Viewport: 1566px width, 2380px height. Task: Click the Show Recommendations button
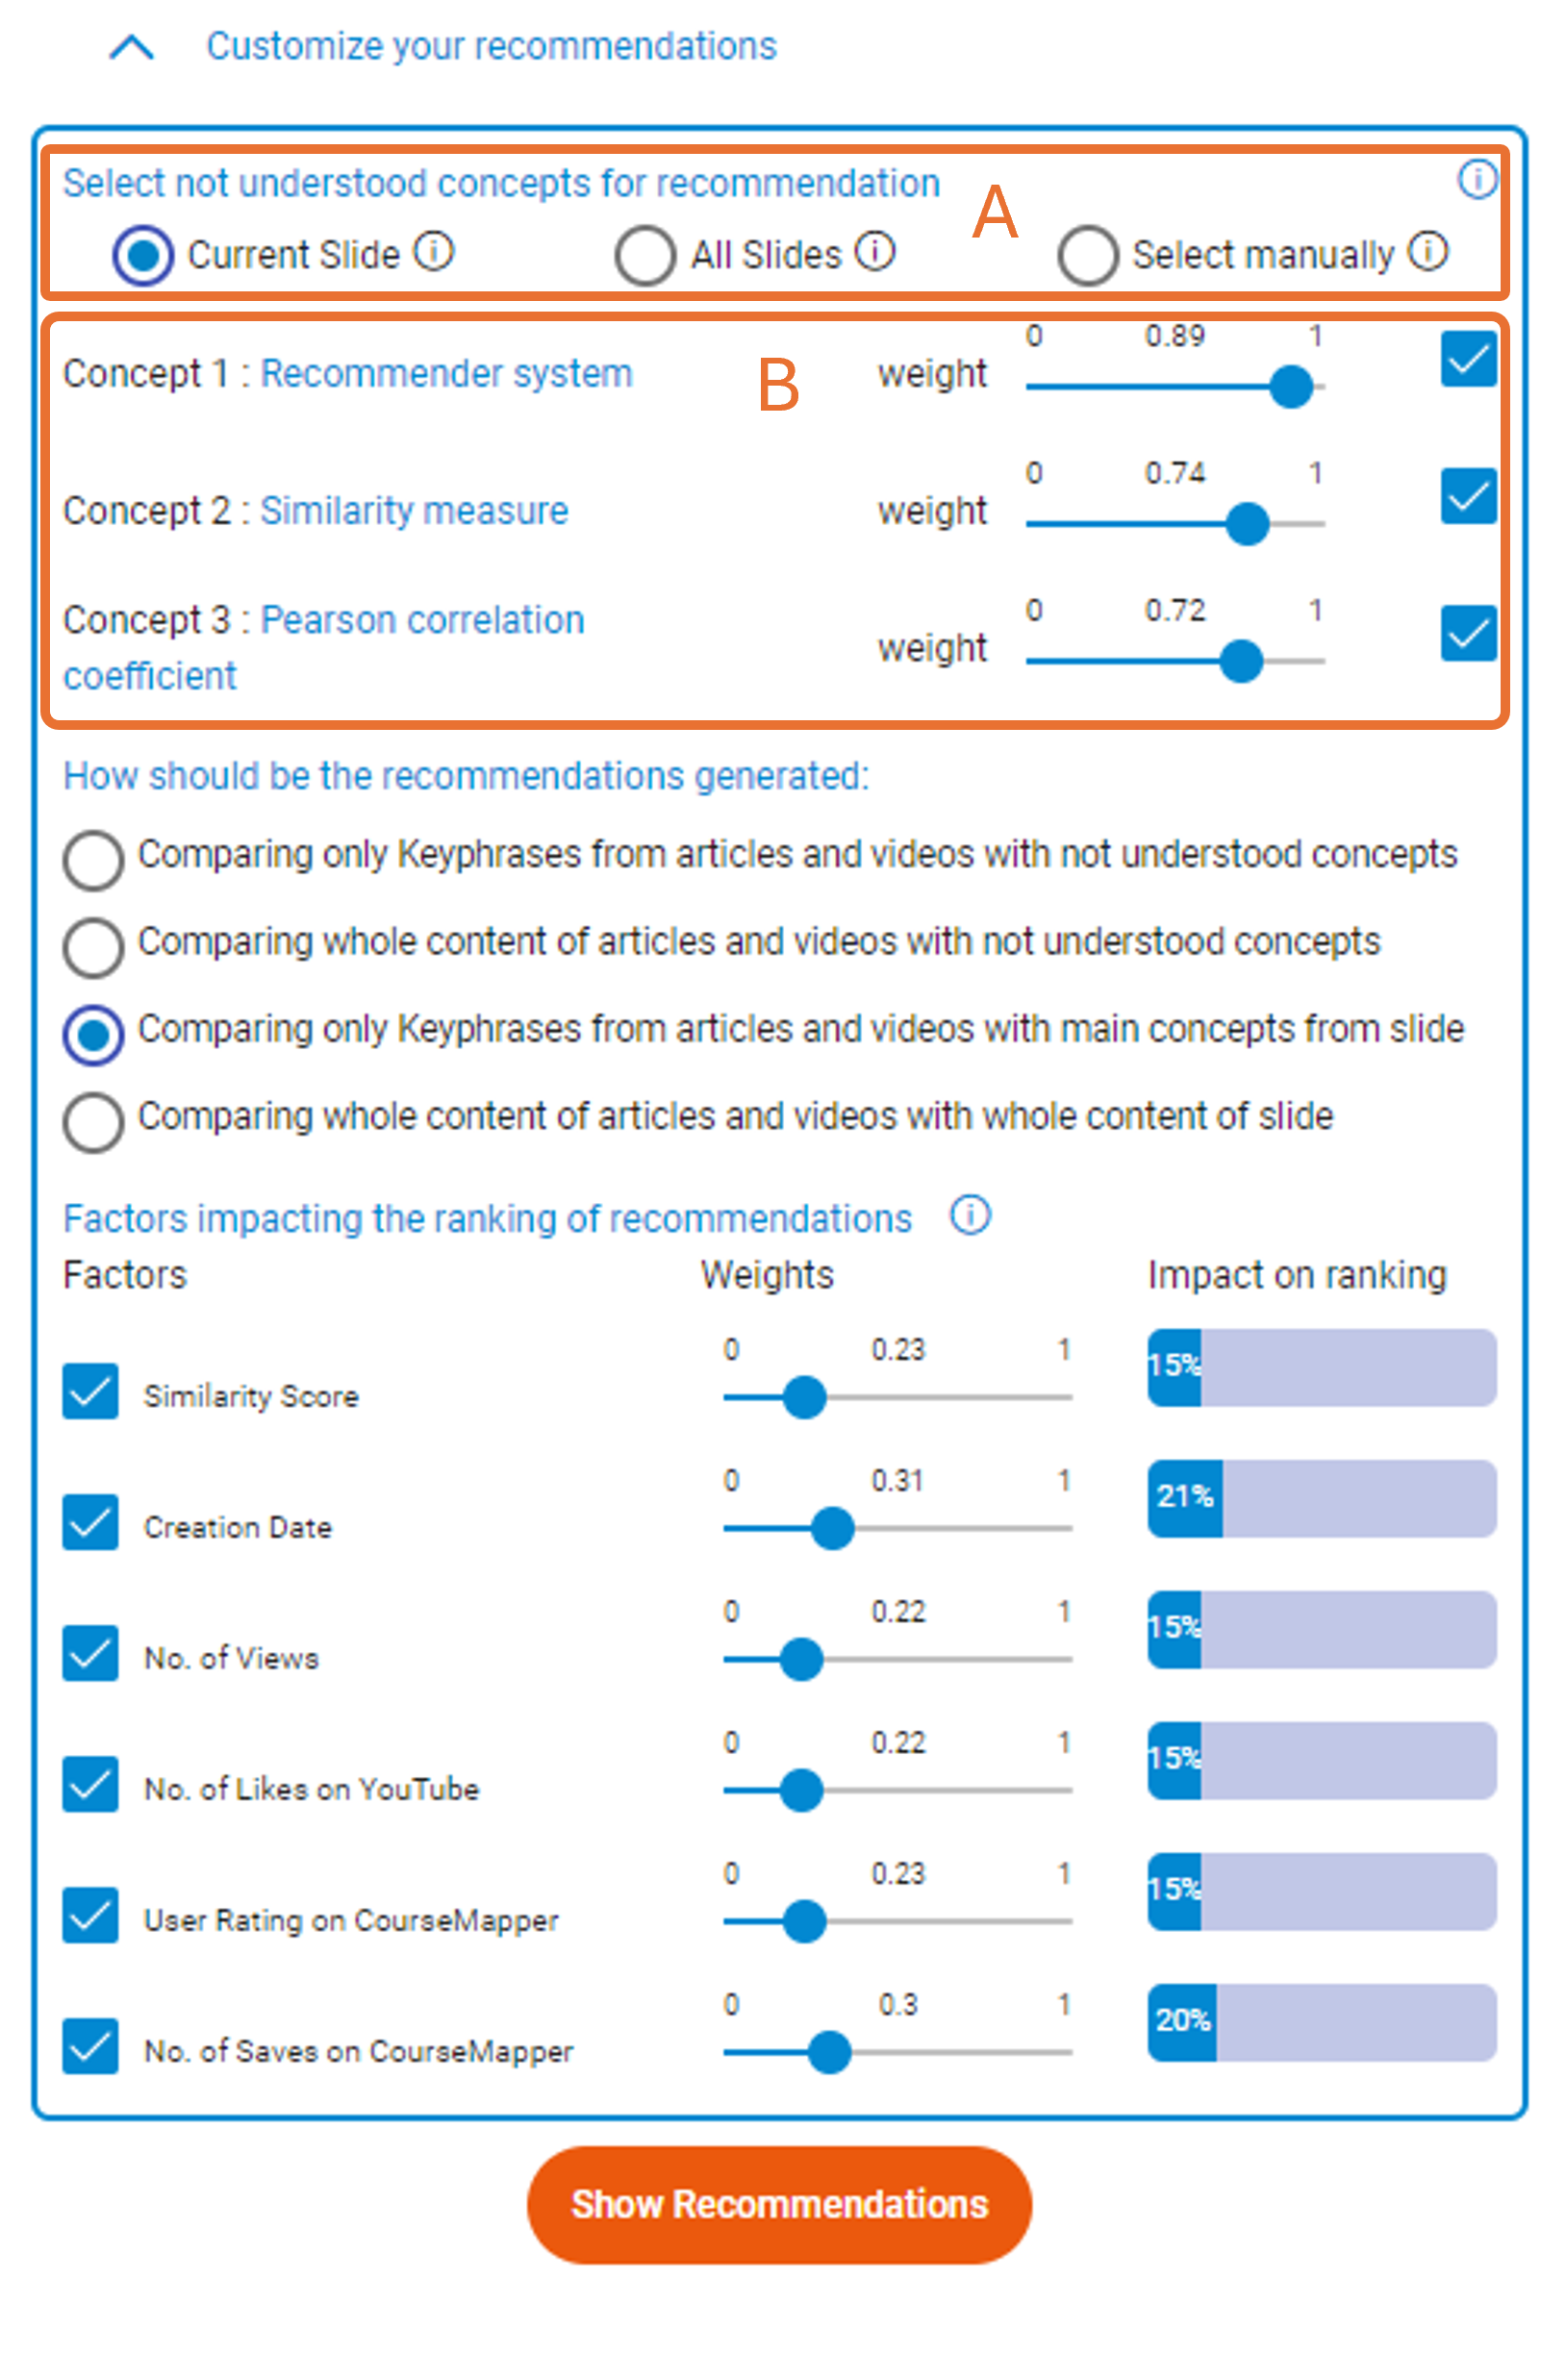point(779,2205)
